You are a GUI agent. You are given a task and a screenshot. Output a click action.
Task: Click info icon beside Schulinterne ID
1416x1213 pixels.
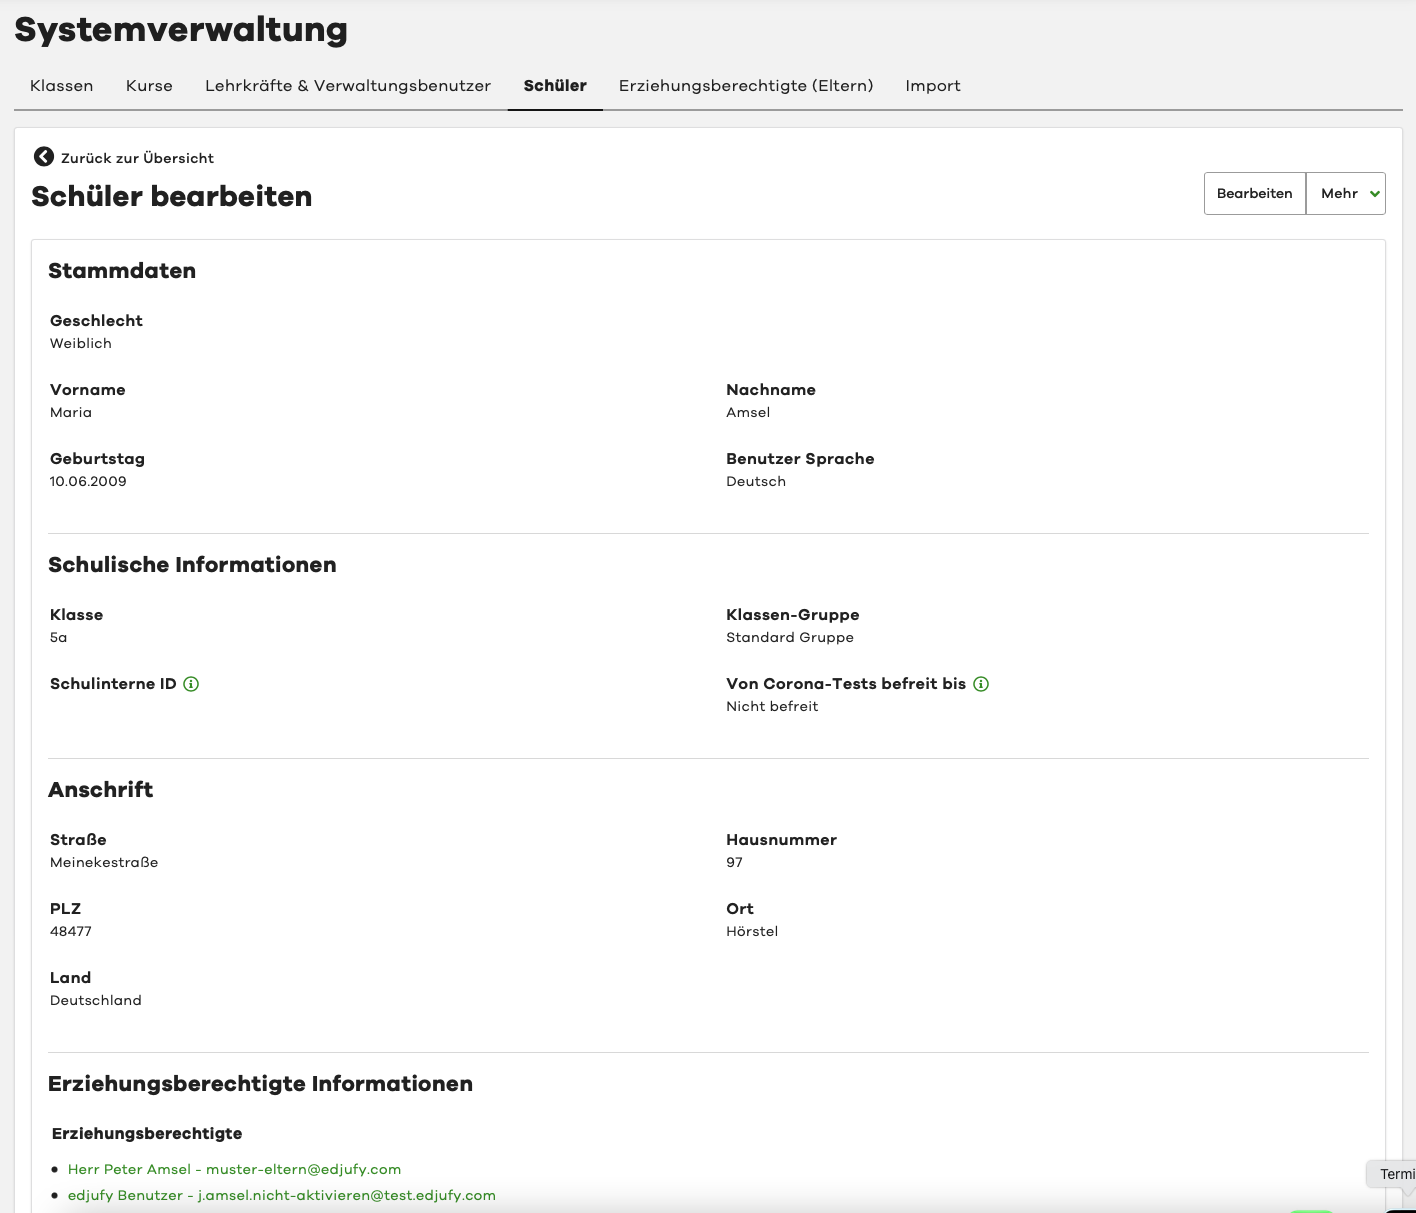pos(191,684)
